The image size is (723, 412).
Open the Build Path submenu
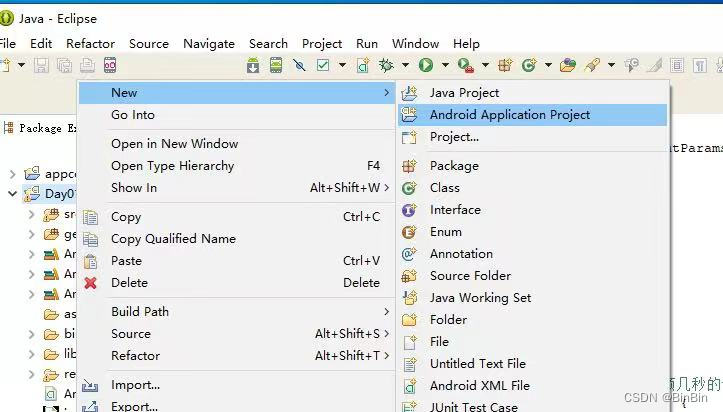coord(237,312)
